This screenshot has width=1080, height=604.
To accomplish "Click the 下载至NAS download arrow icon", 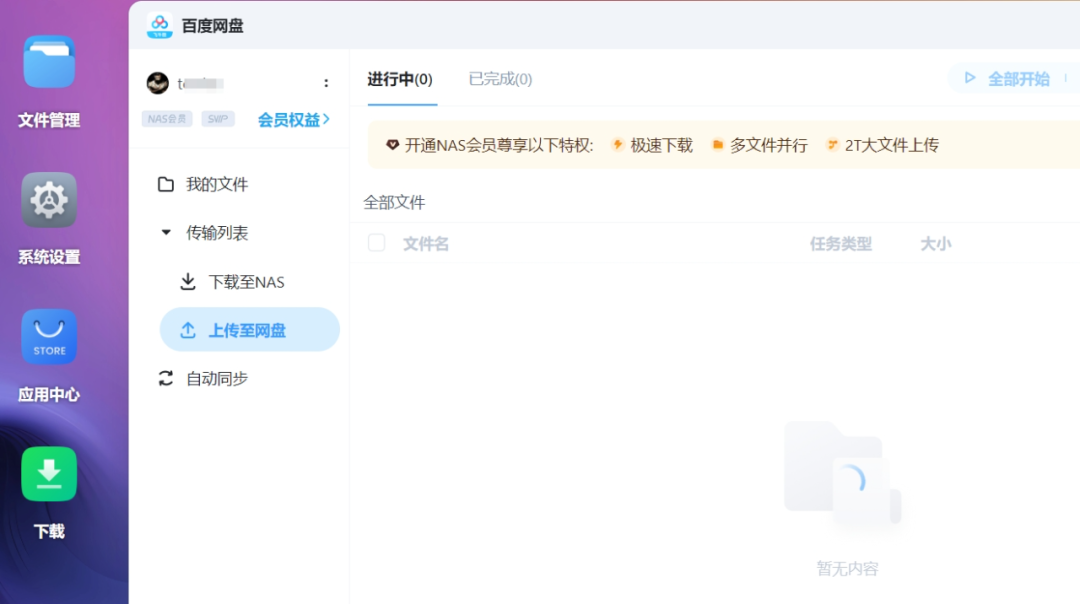I will point(188,282).
